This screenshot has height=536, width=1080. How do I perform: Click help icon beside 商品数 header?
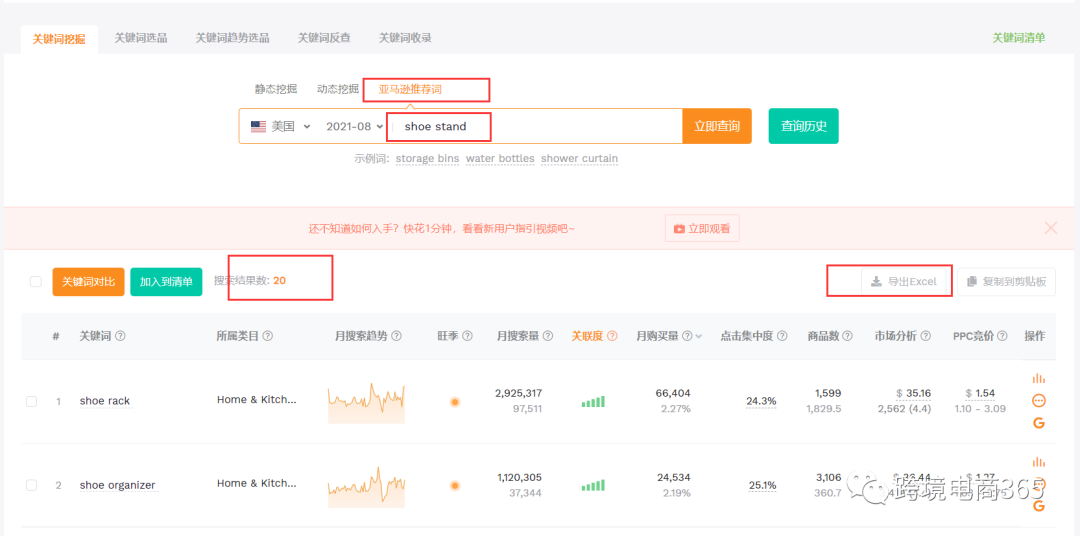(847, 336)
